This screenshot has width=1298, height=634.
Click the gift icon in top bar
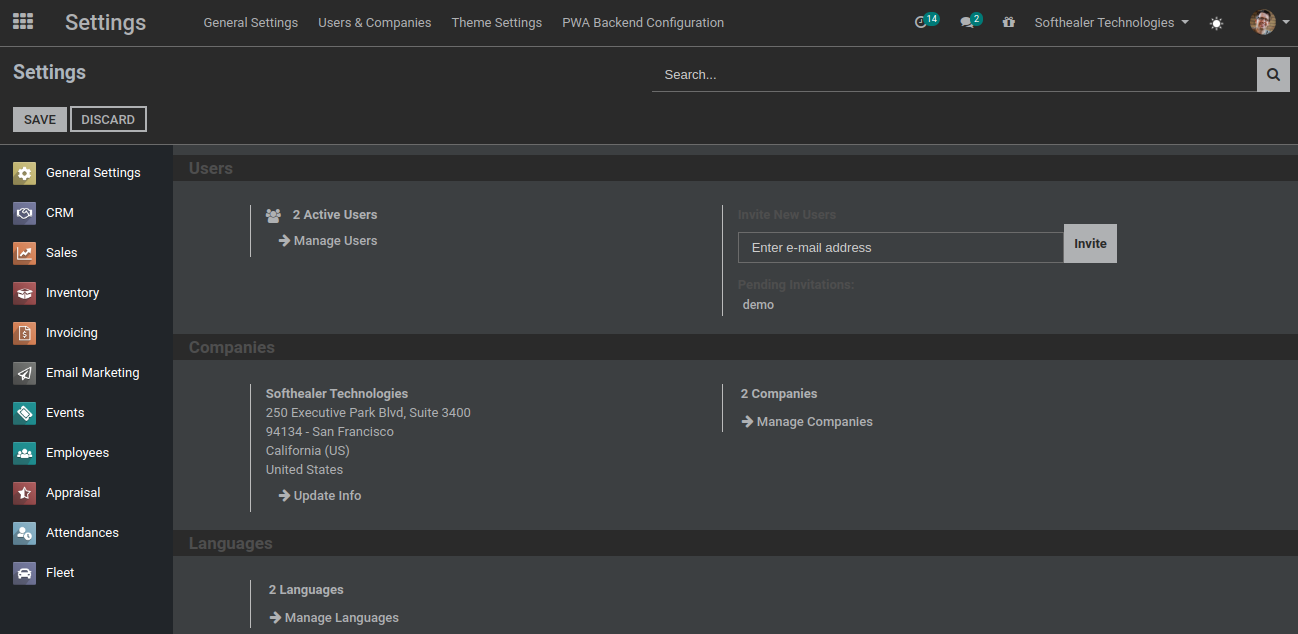tap(1009, 22)
